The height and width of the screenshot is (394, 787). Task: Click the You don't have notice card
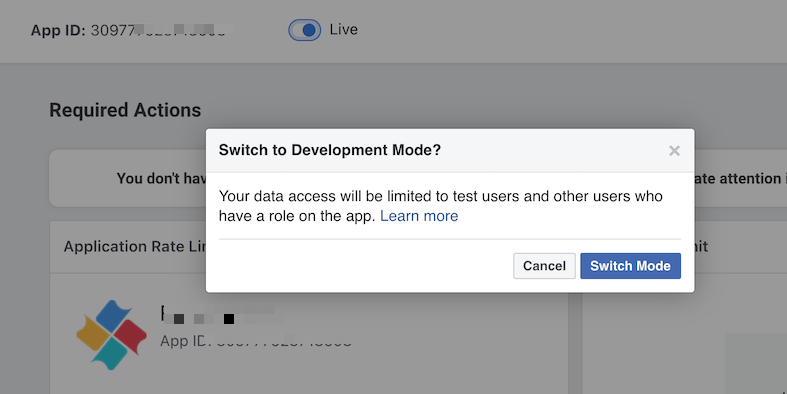(128, 178)
